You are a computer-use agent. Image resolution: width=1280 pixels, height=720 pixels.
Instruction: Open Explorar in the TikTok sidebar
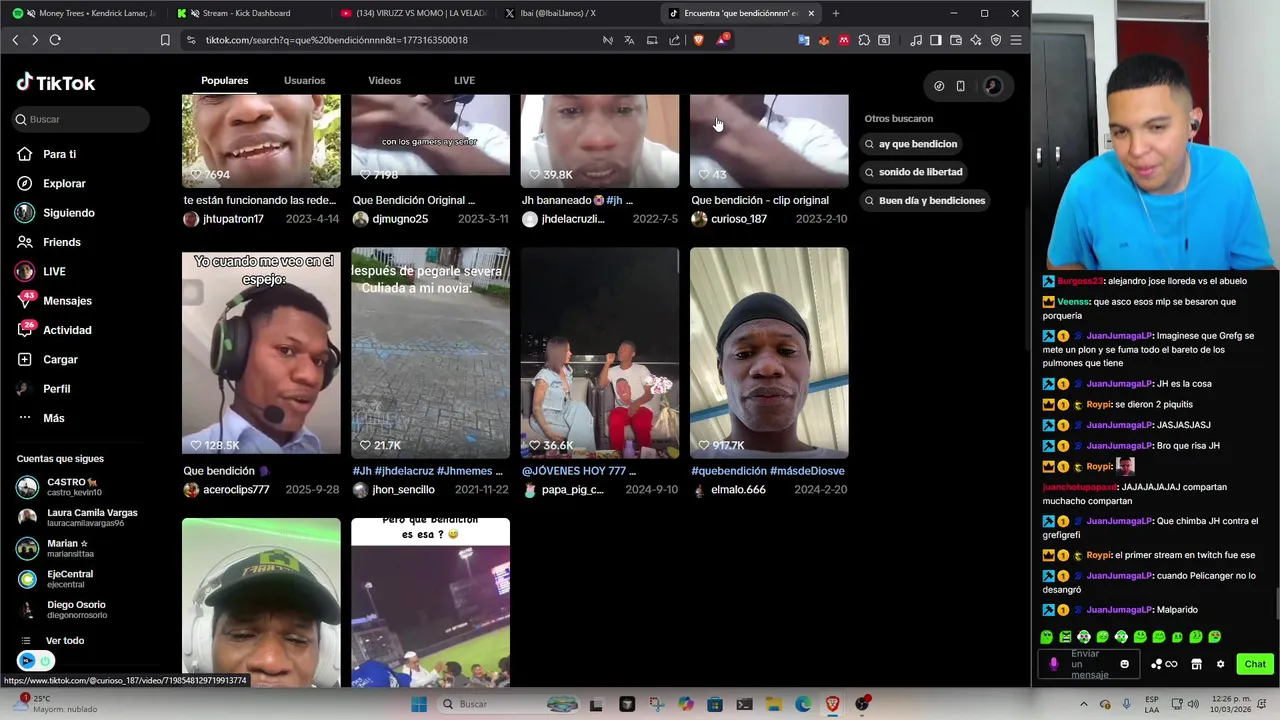pyautogui.click(x=64, y=183)
